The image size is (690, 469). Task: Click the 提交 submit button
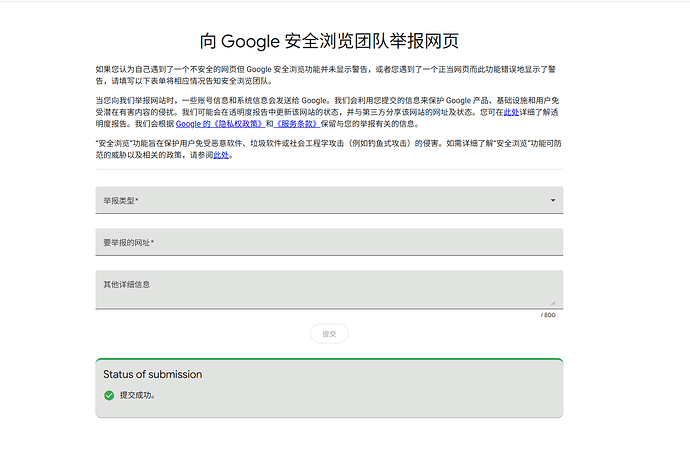click(x=329, y=334)
